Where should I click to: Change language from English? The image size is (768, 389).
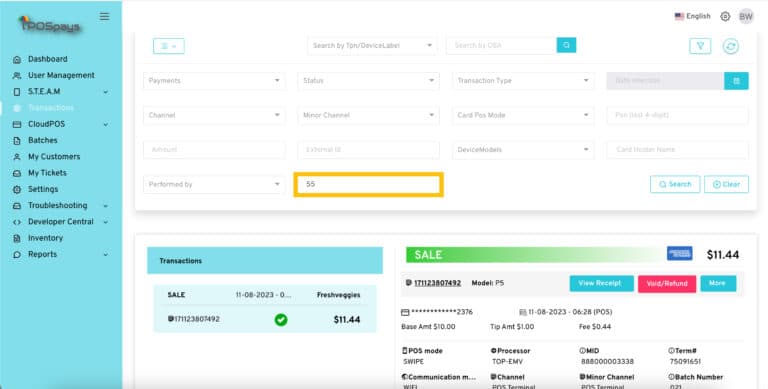click(x=692, y=16)
